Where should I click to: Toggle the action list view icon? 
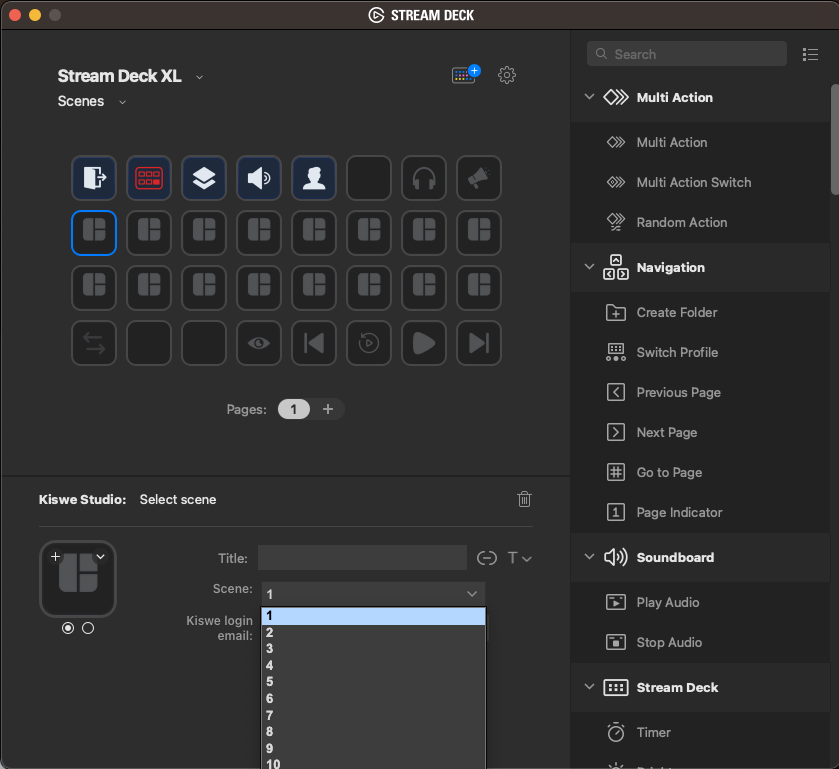[x=810, y=54]
